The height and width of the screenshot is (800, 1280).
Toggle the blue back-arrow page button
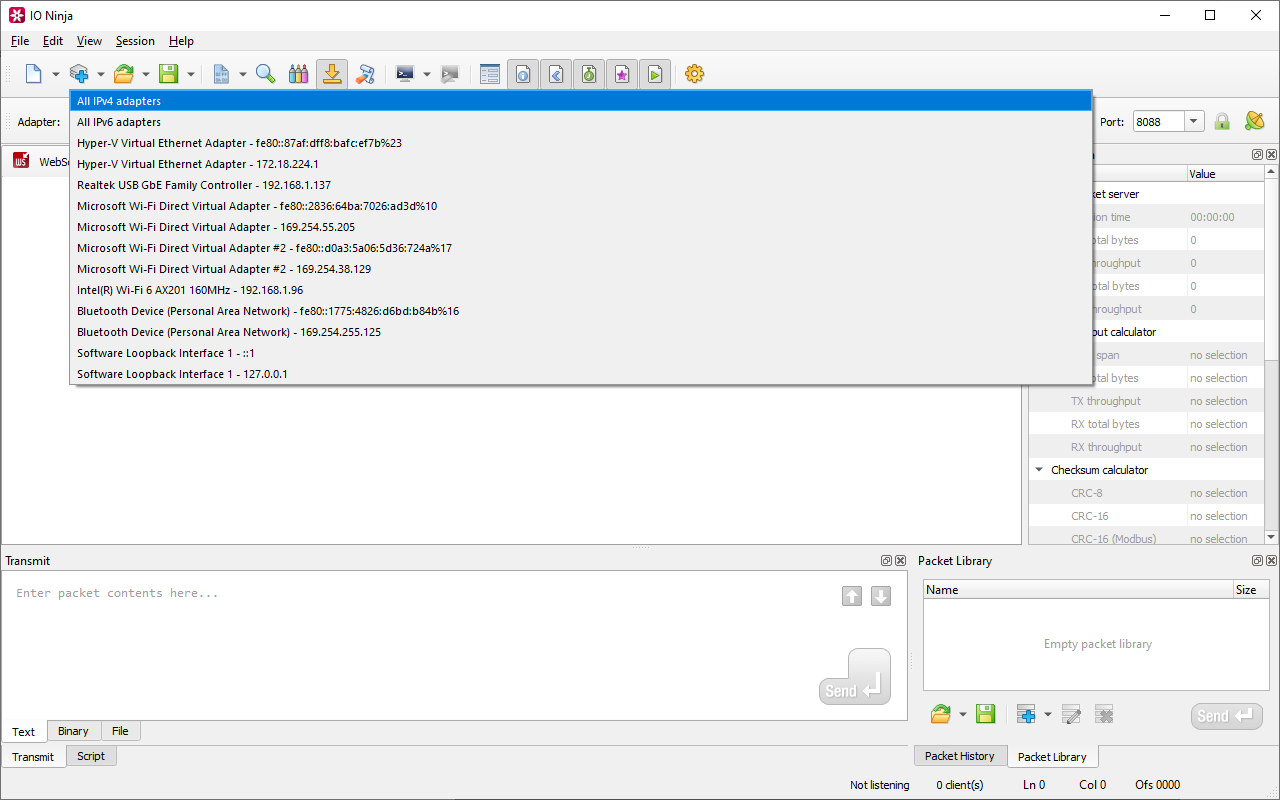[556, 74]
